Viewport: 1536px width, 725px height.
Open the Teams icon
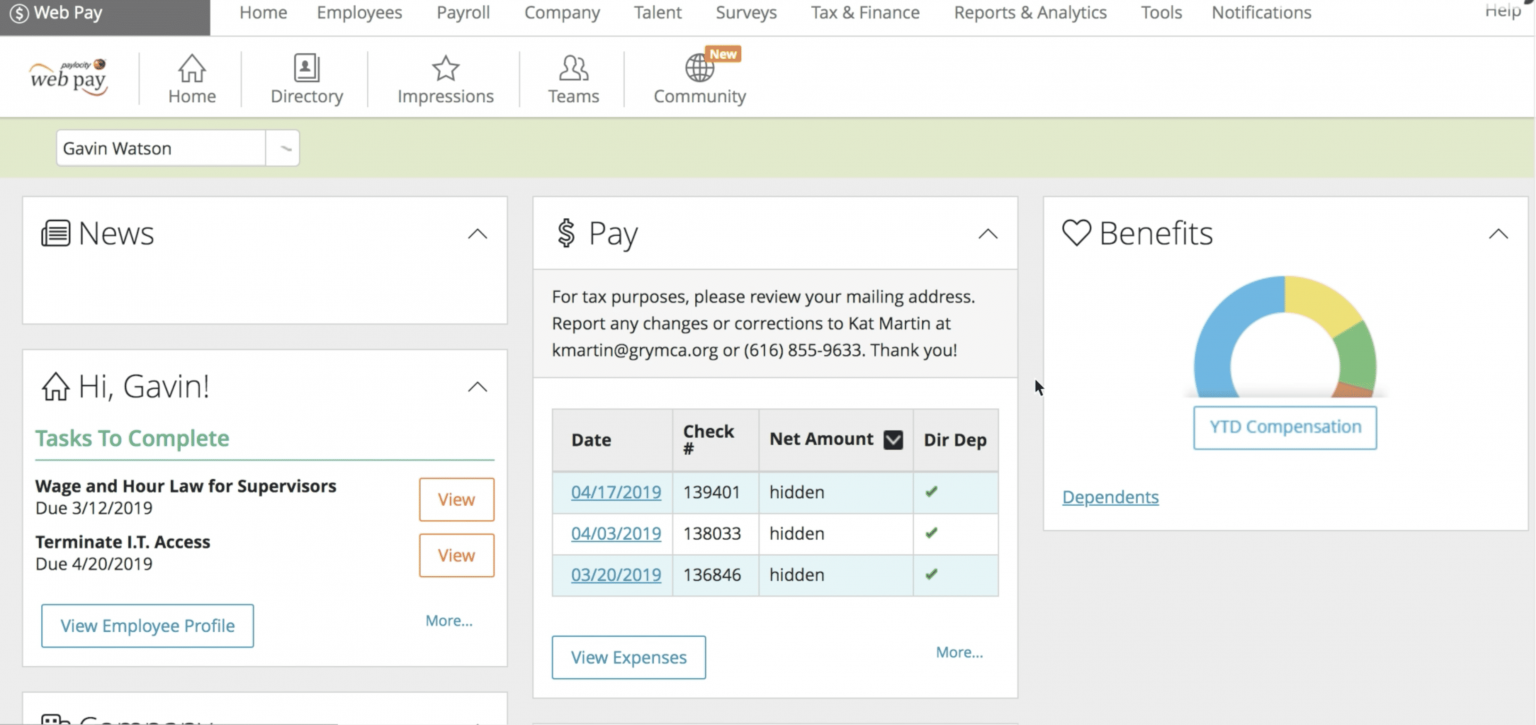[573, 69]
